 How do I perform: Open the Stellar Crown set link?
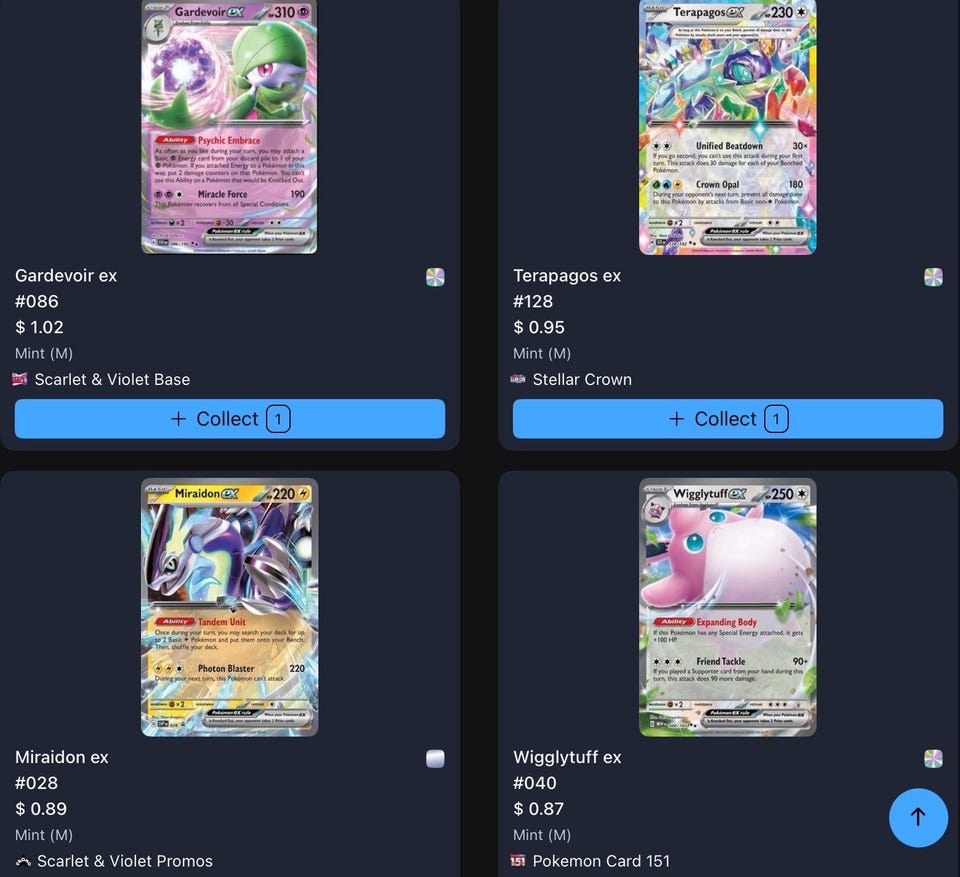point(582,379)
